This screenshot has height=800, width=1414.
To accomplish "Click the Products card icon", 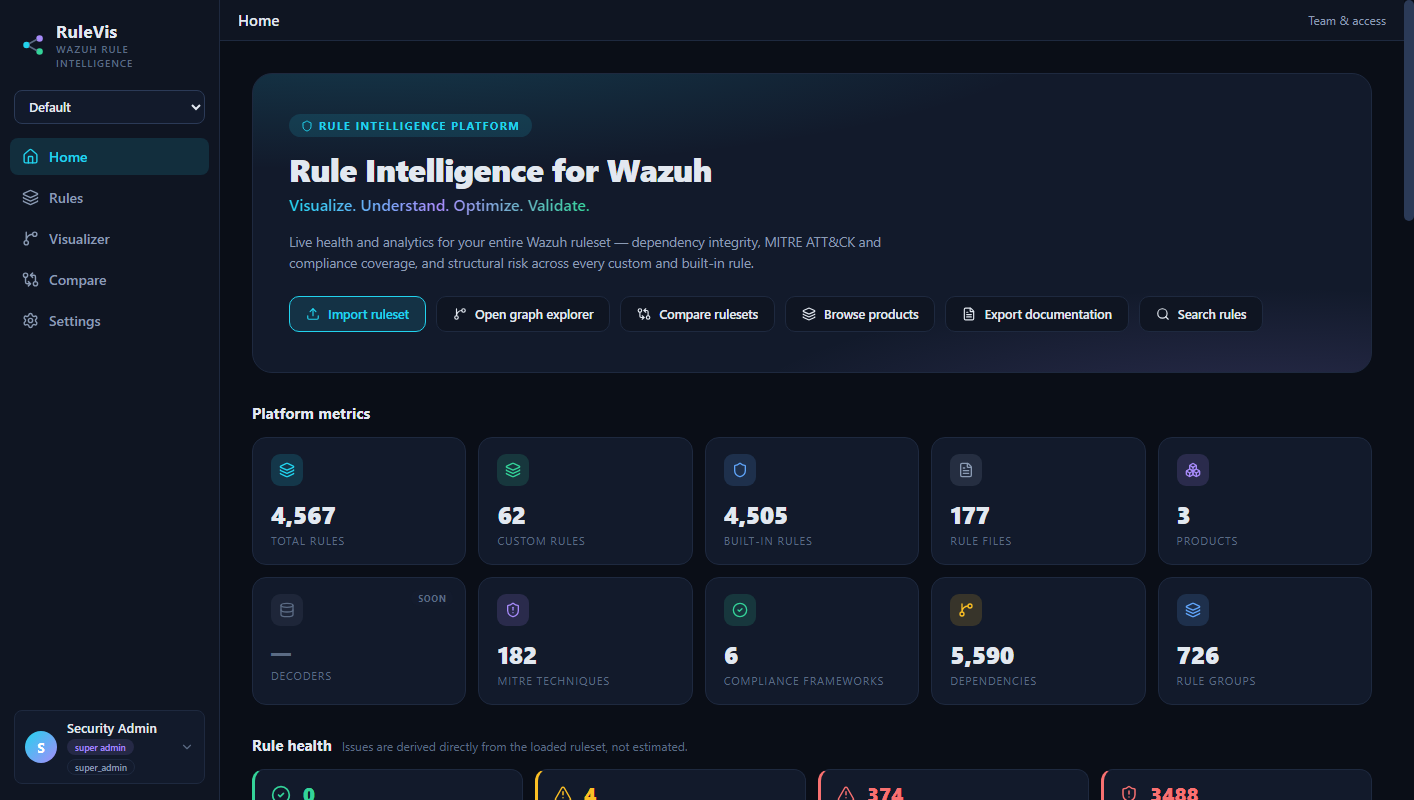I will [x=1193, y=470].
